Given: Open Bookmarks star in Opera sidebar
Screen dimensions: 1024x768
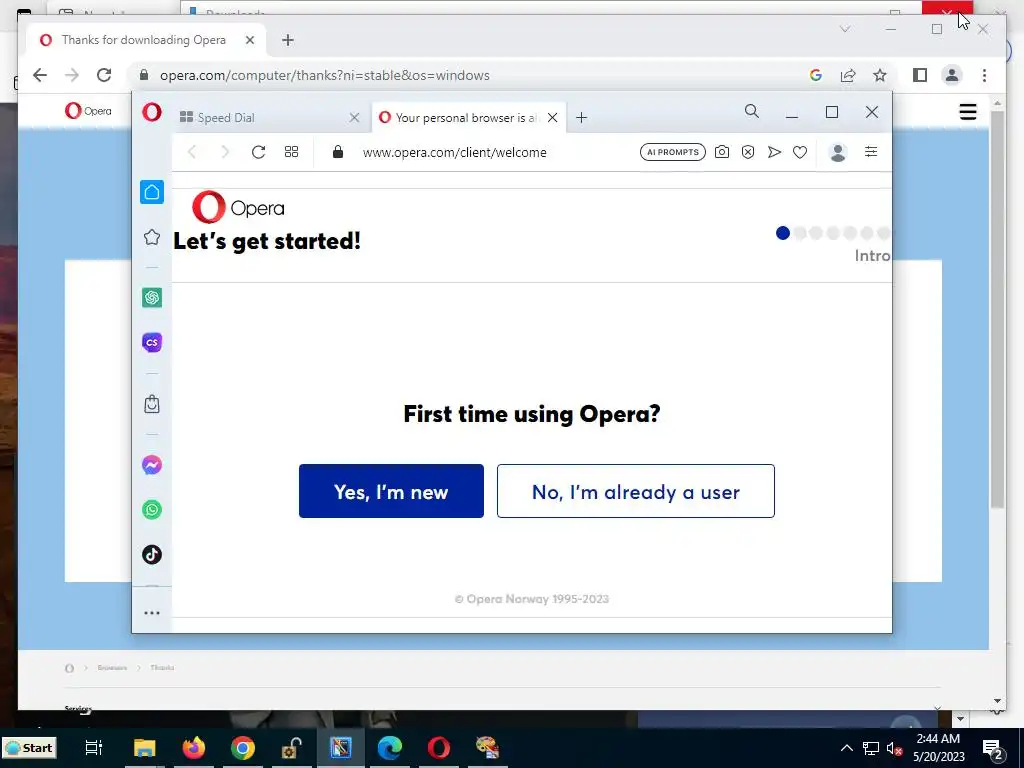Looking at the screenshot, I should coord(152,237).
